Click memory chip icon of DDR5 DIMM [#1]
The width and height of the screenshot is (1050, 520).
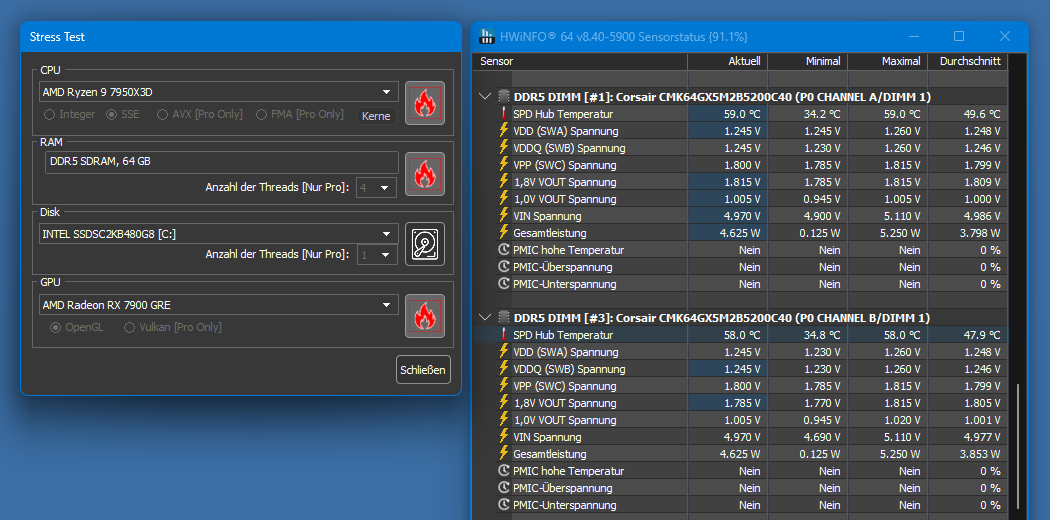click(504, 97)
